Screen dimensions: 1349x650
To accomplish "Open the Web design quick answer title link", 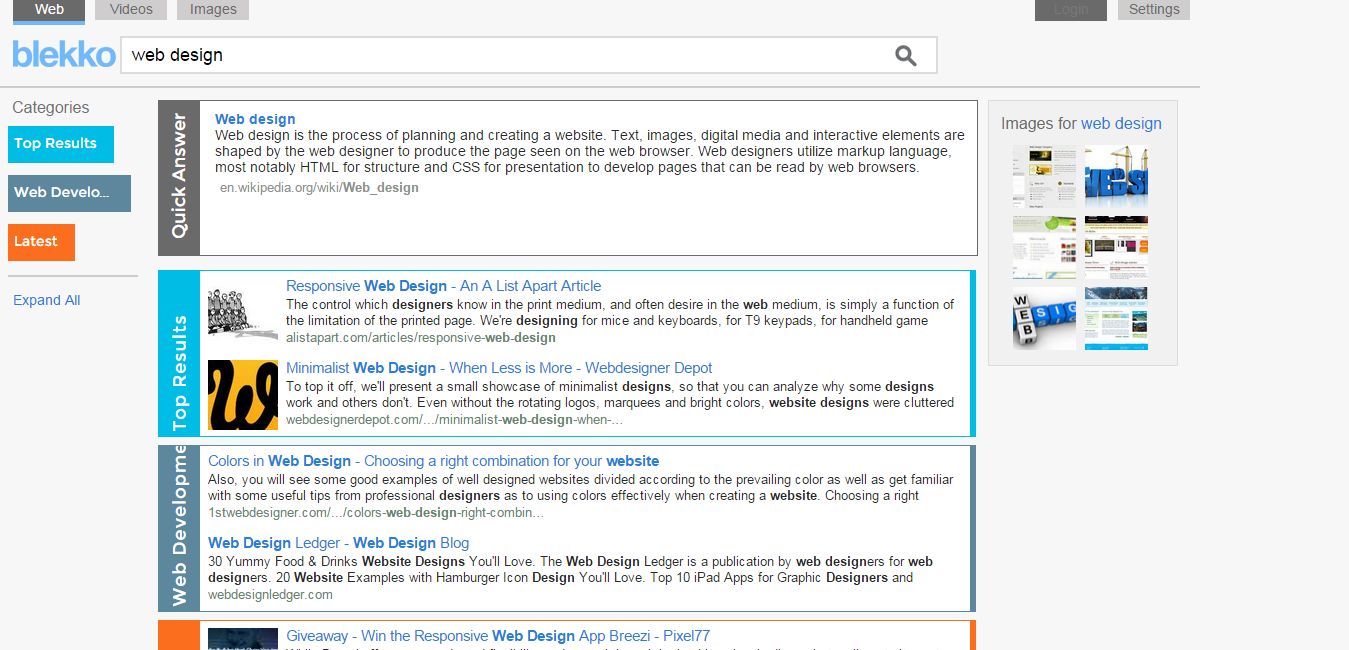I will click(x=255, y=119).
